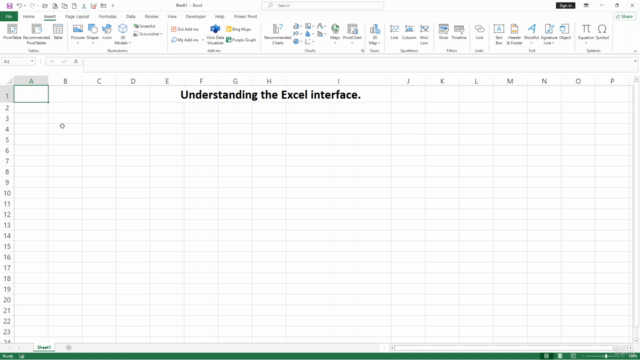Insert an Object
640x360 pixels.
tap(565, 32)
